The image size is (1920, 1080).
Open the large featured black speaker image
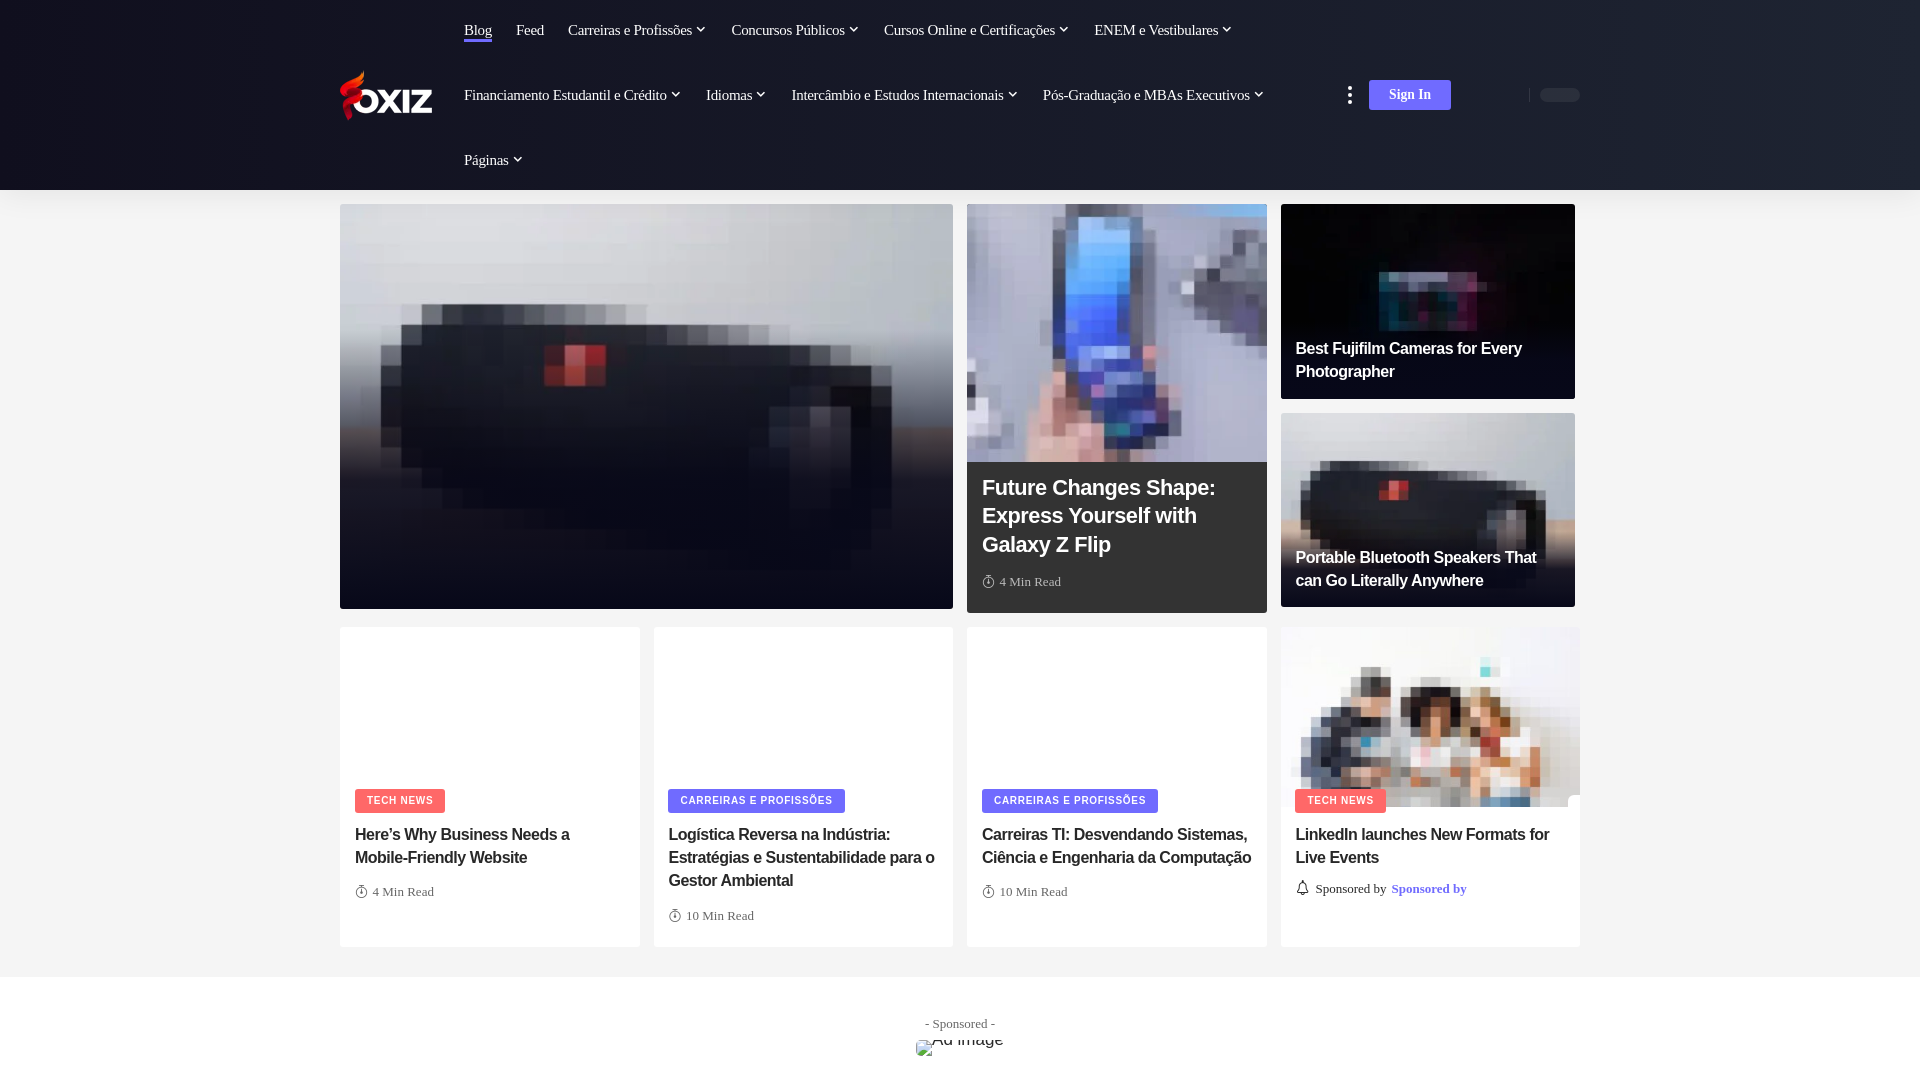646,406
